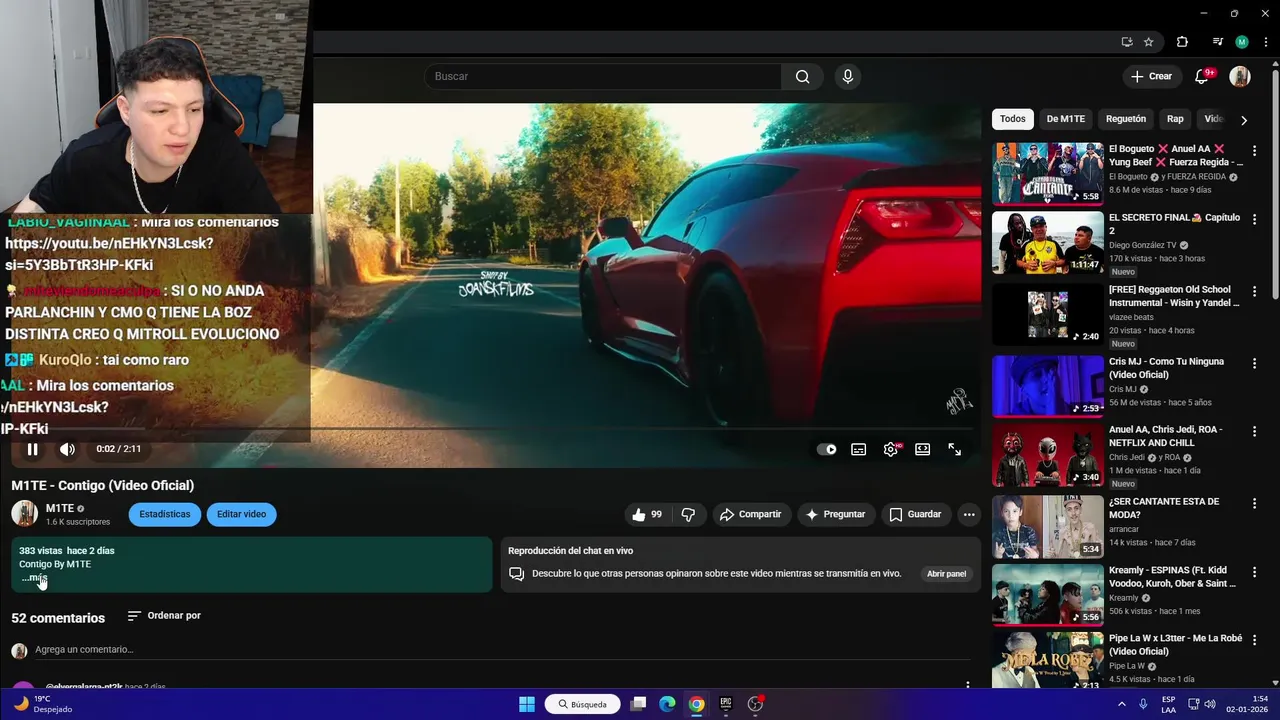This screenshot has height=720, width=1280.
Task: Open the Crear menu
Action: click(1152, 77)
